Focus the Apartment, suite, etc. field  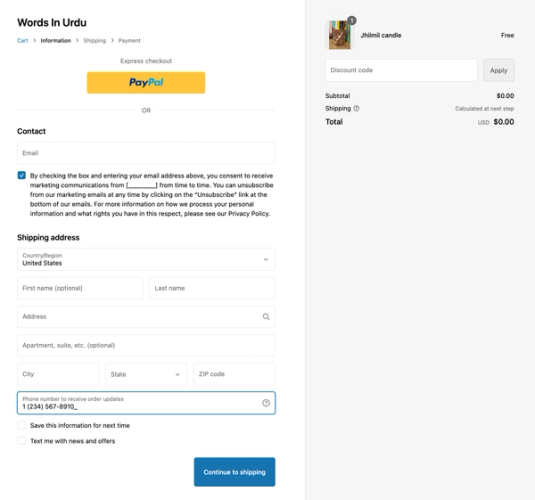point(146,345)
